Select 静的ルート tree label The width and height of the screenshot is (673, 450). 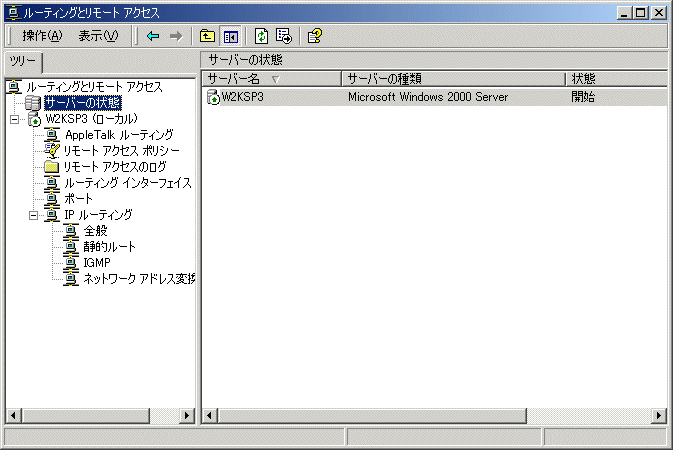pos(109,247)
